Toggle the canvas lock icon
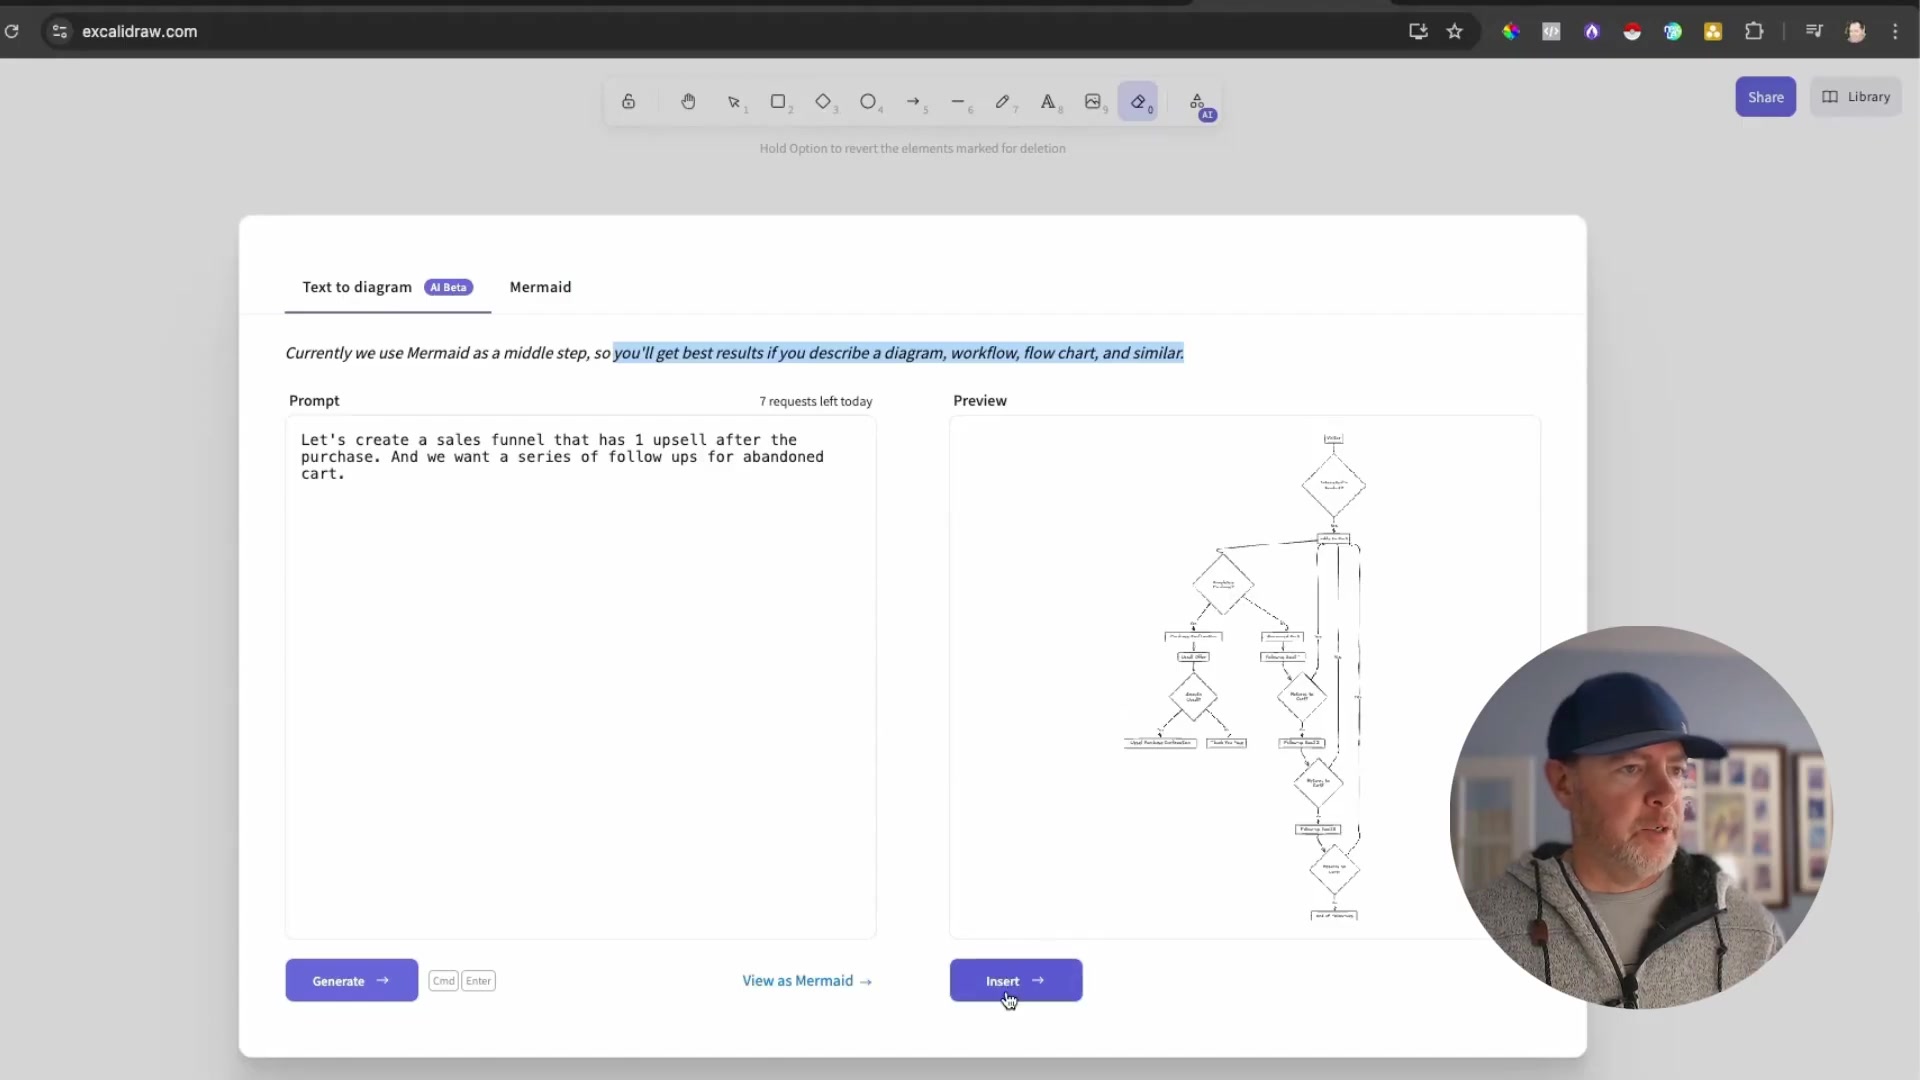The width and height of the screenshot is (1920, 1080). tap(628, 101)
